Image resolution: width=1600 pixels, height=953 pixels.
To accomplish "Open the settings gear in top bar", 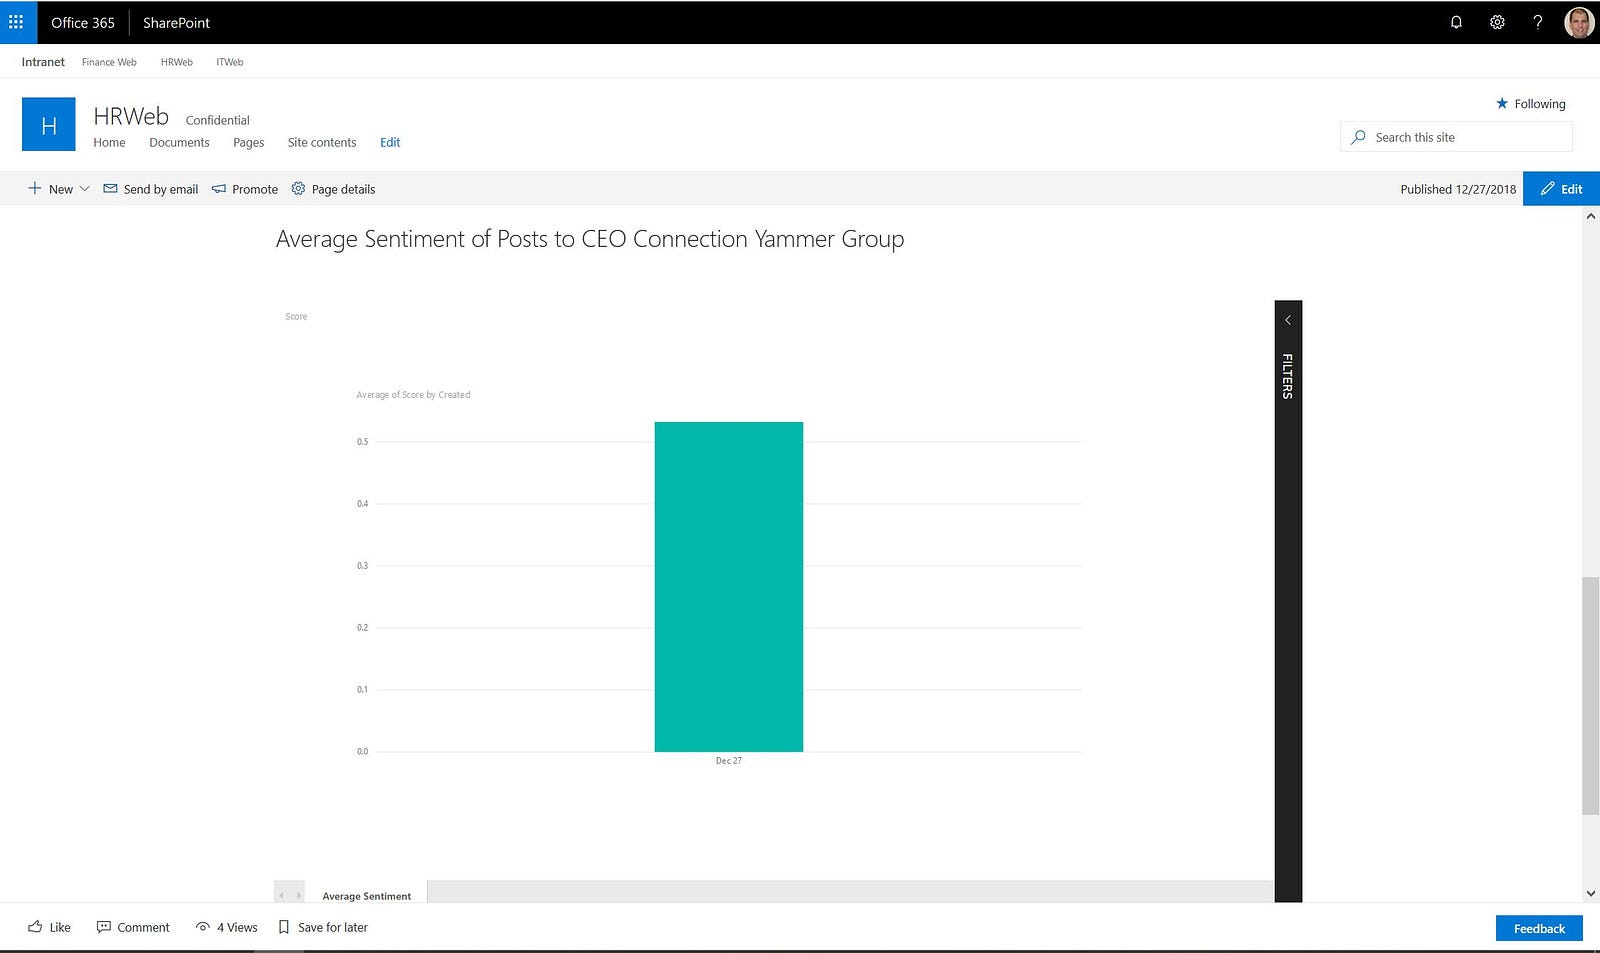I will [1497, 22].
